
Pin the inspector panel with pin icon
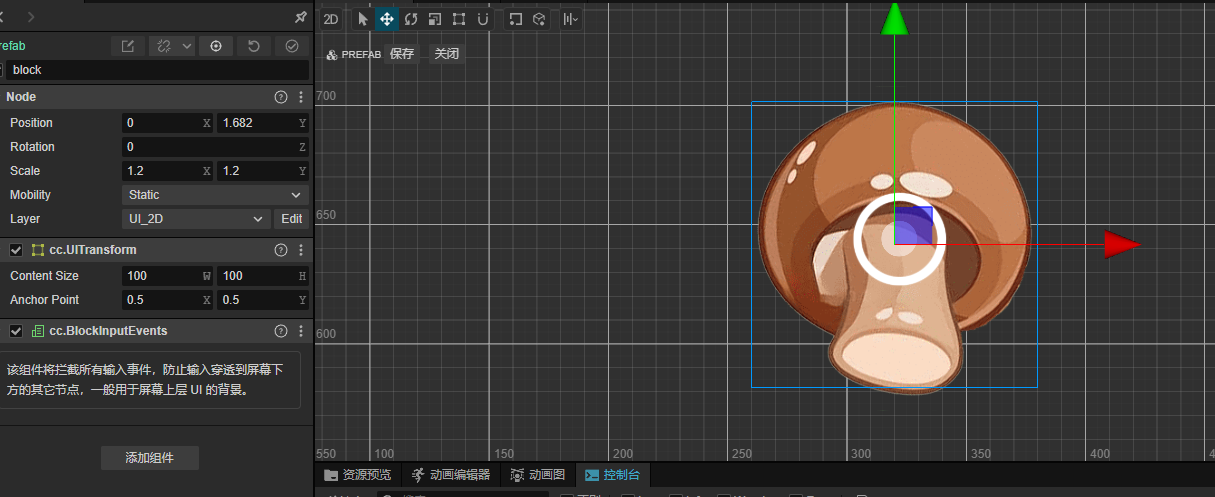[x=301, y=17]
